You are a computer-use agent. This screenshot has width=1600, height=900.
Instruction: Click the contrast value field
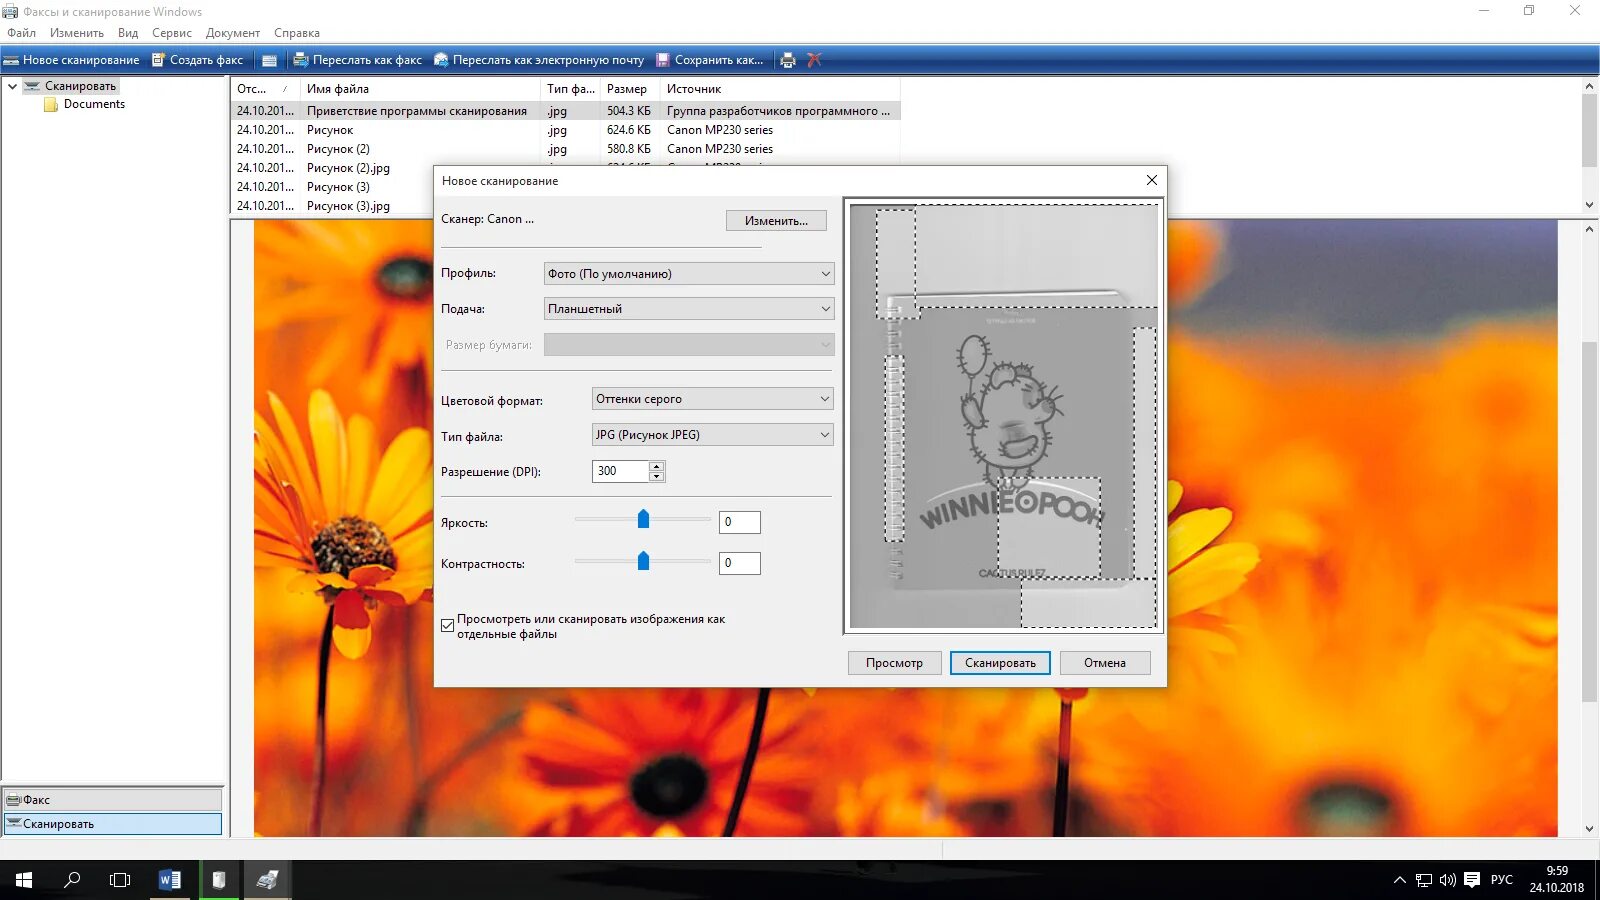(740, 563)
